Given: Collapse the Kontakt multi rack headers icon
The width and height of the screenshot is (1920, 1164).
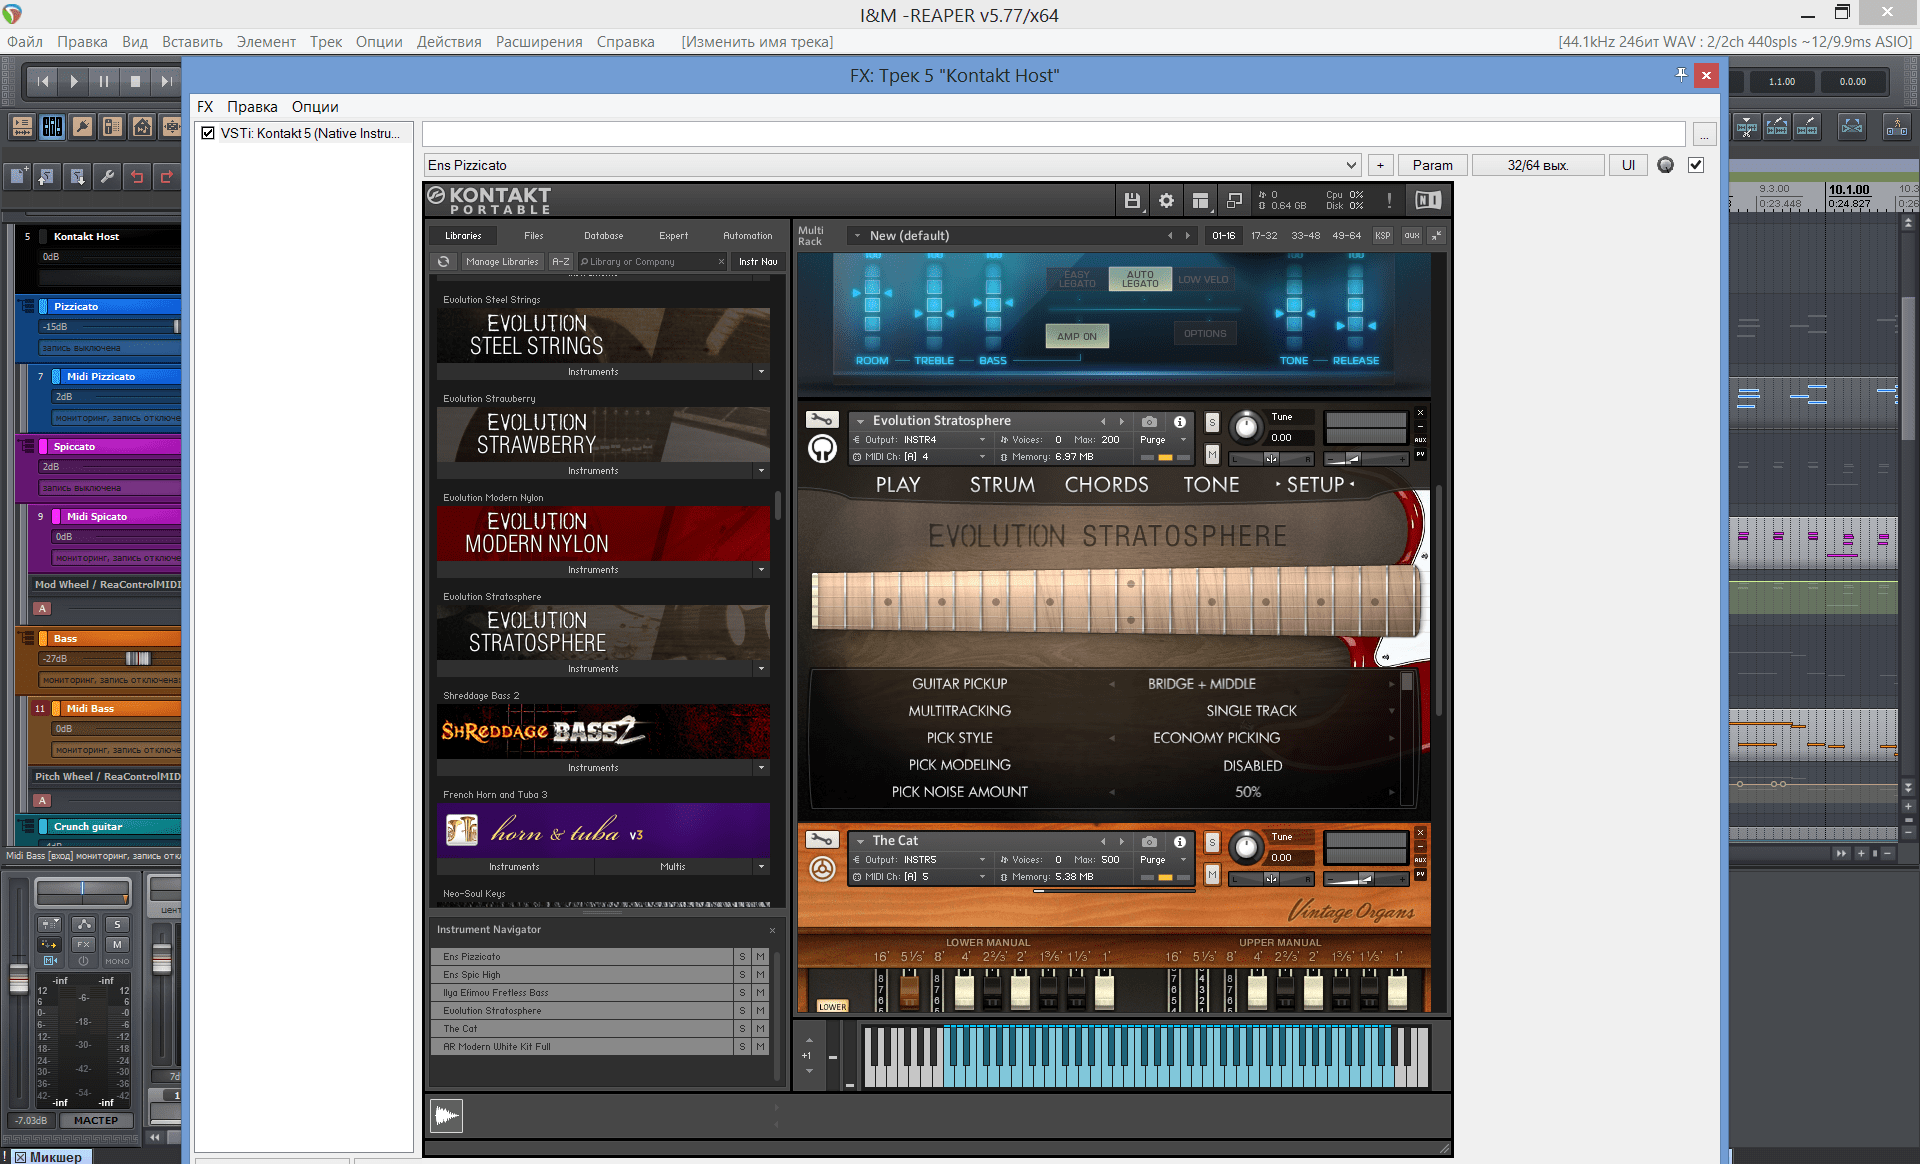Looking at the screenshot, I should tap(1436, 236).
